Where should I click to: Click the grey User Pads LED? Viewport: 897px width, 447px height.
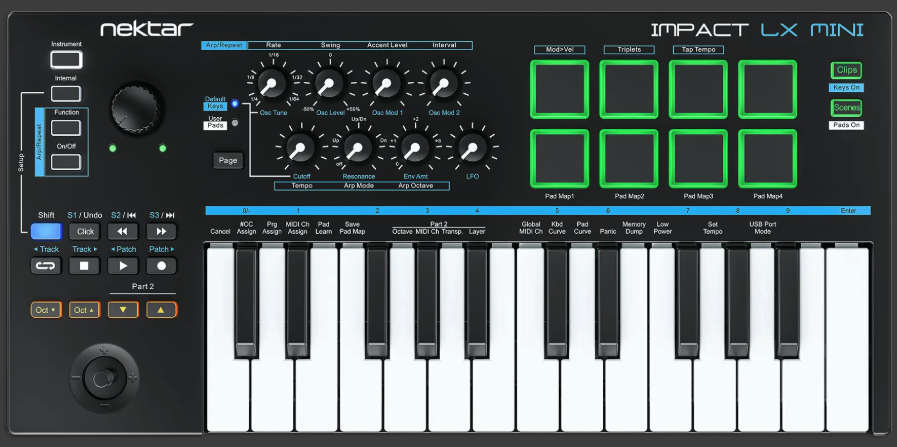click(235, 122)
